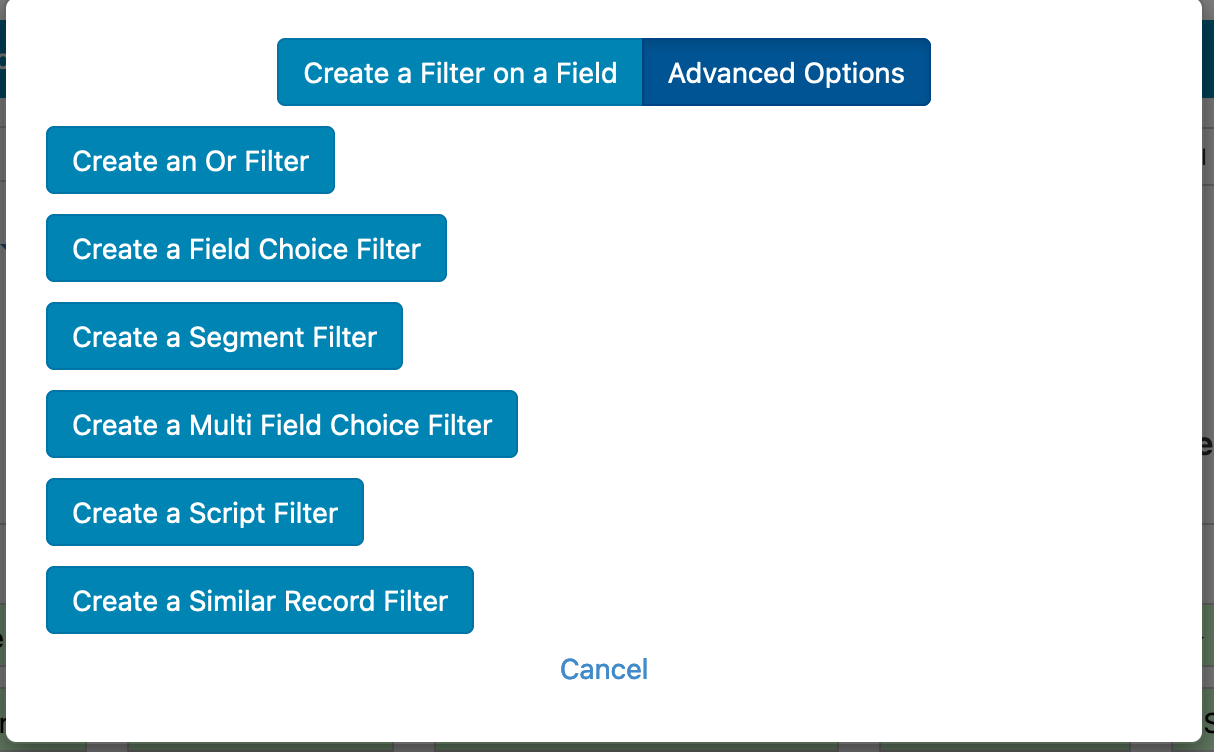Cancel out of the filter dialog

pyautogui.click(x=603, y=669)
